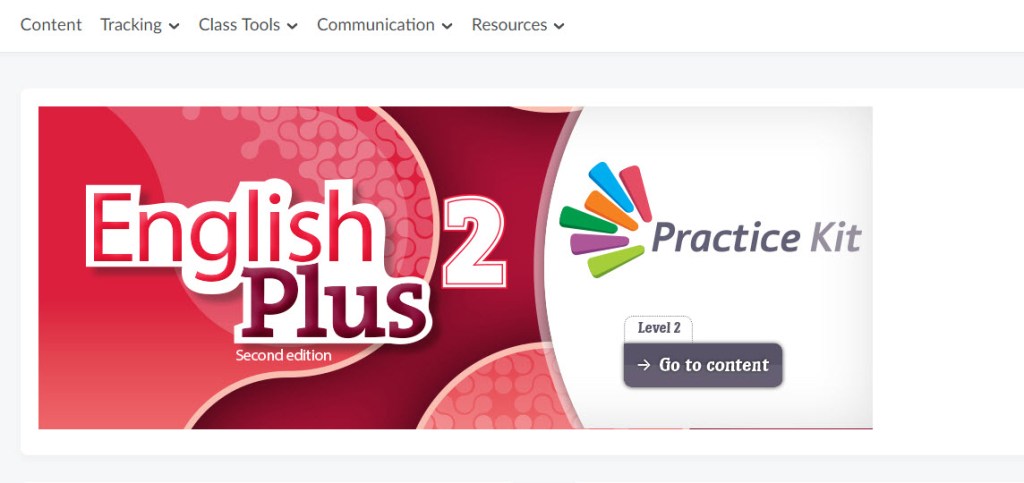Open the Content page
The width and height of the screenshot is (1024, 483).
click(x=51, y=25)
